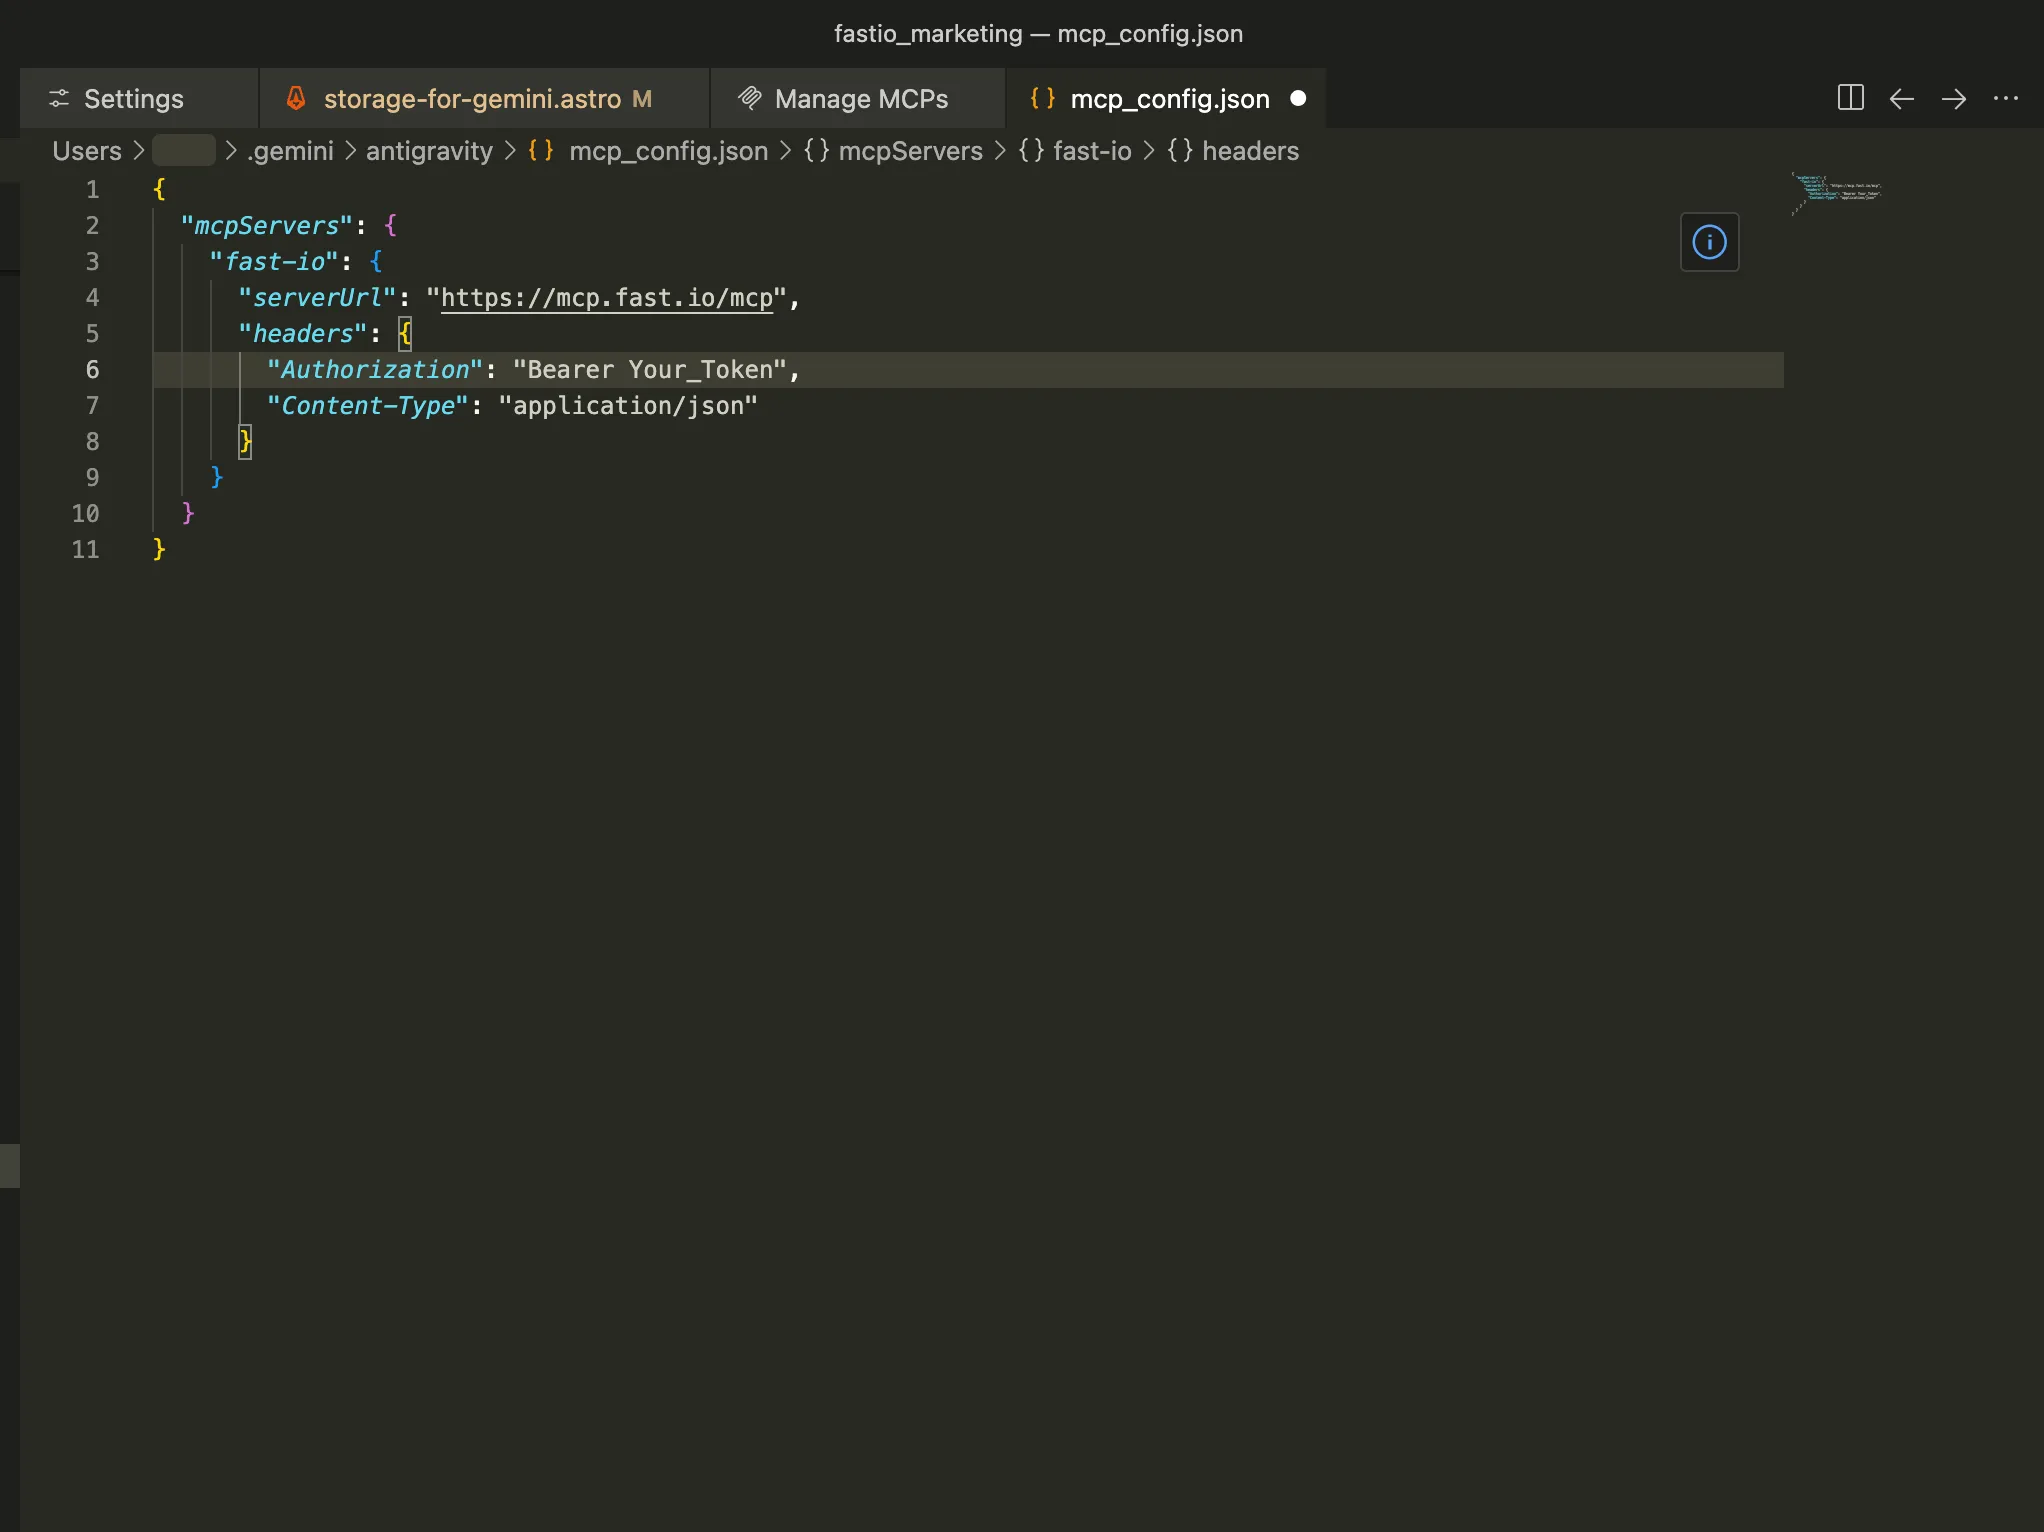The width and height of the screenshot is (2044, 1532).
Task: Click the Astro flame icon on storage-for-gemini.astro tab
Action: coord(296,98)
